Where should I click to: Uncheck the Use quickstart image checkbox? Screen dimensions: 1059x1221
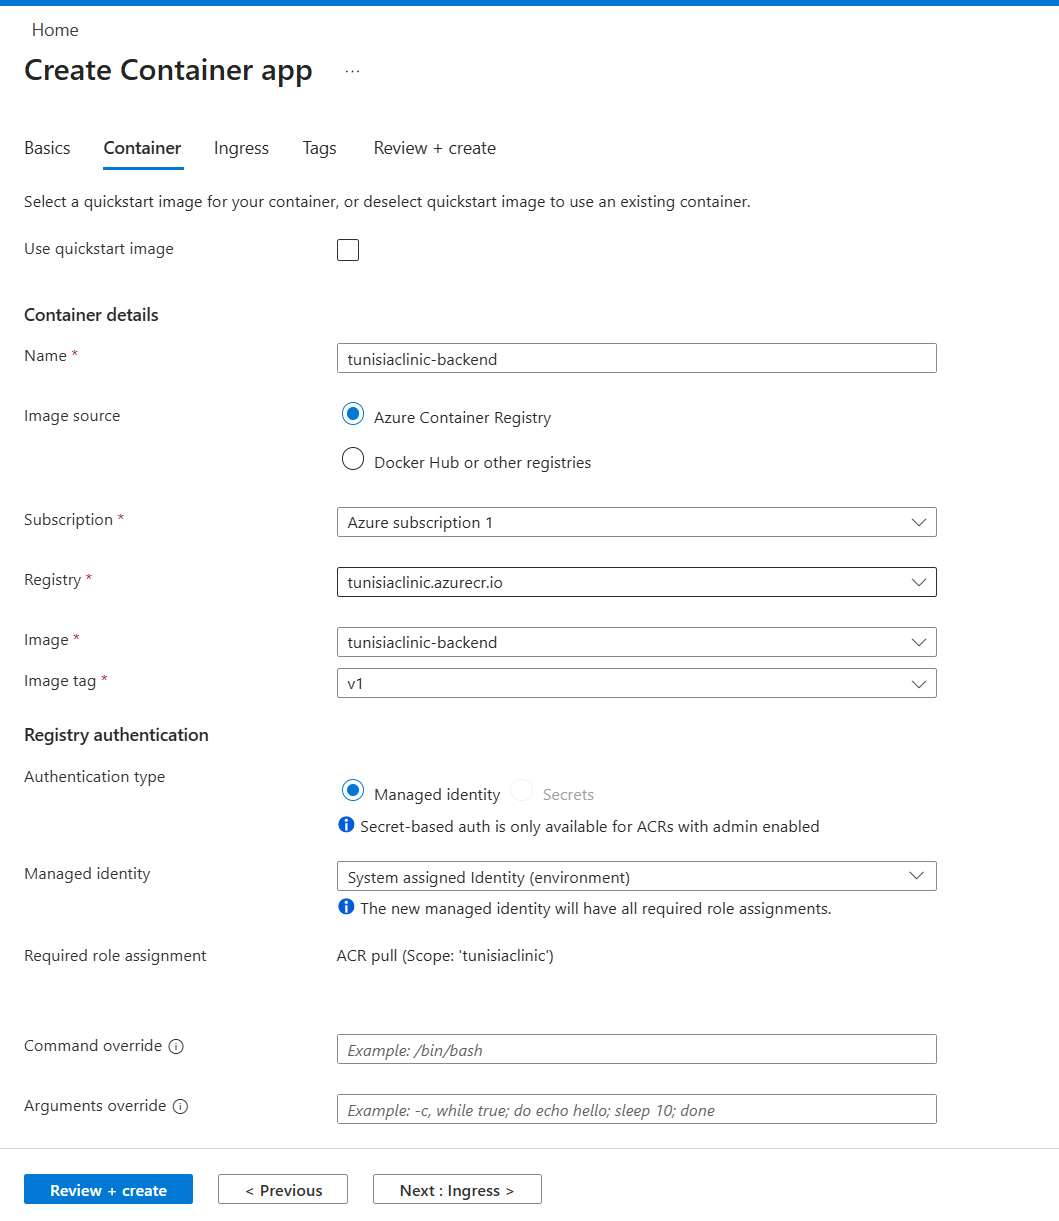pos(347,249)
